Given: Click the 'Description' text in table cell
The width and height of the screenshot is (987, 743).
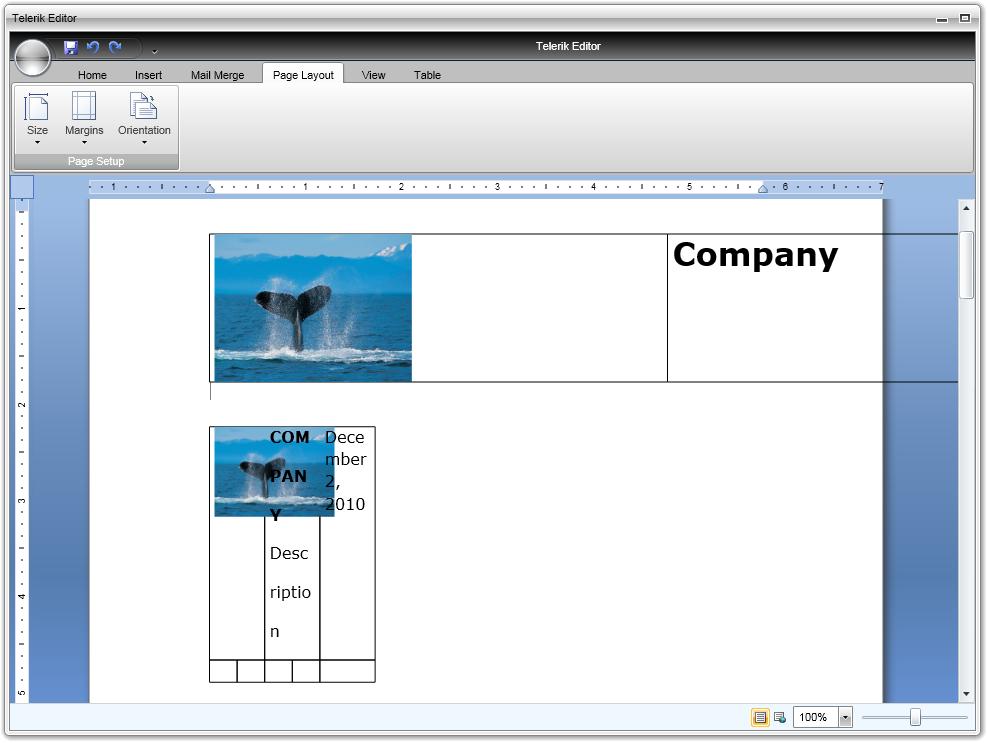Looking at the screenshot, I should [290, 592].
